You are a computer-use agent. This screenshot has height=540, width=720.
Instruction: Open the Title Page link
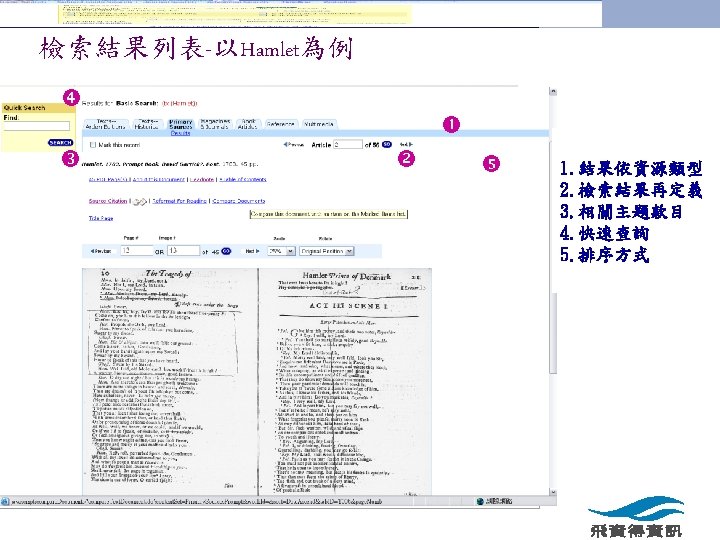[101, 218]
